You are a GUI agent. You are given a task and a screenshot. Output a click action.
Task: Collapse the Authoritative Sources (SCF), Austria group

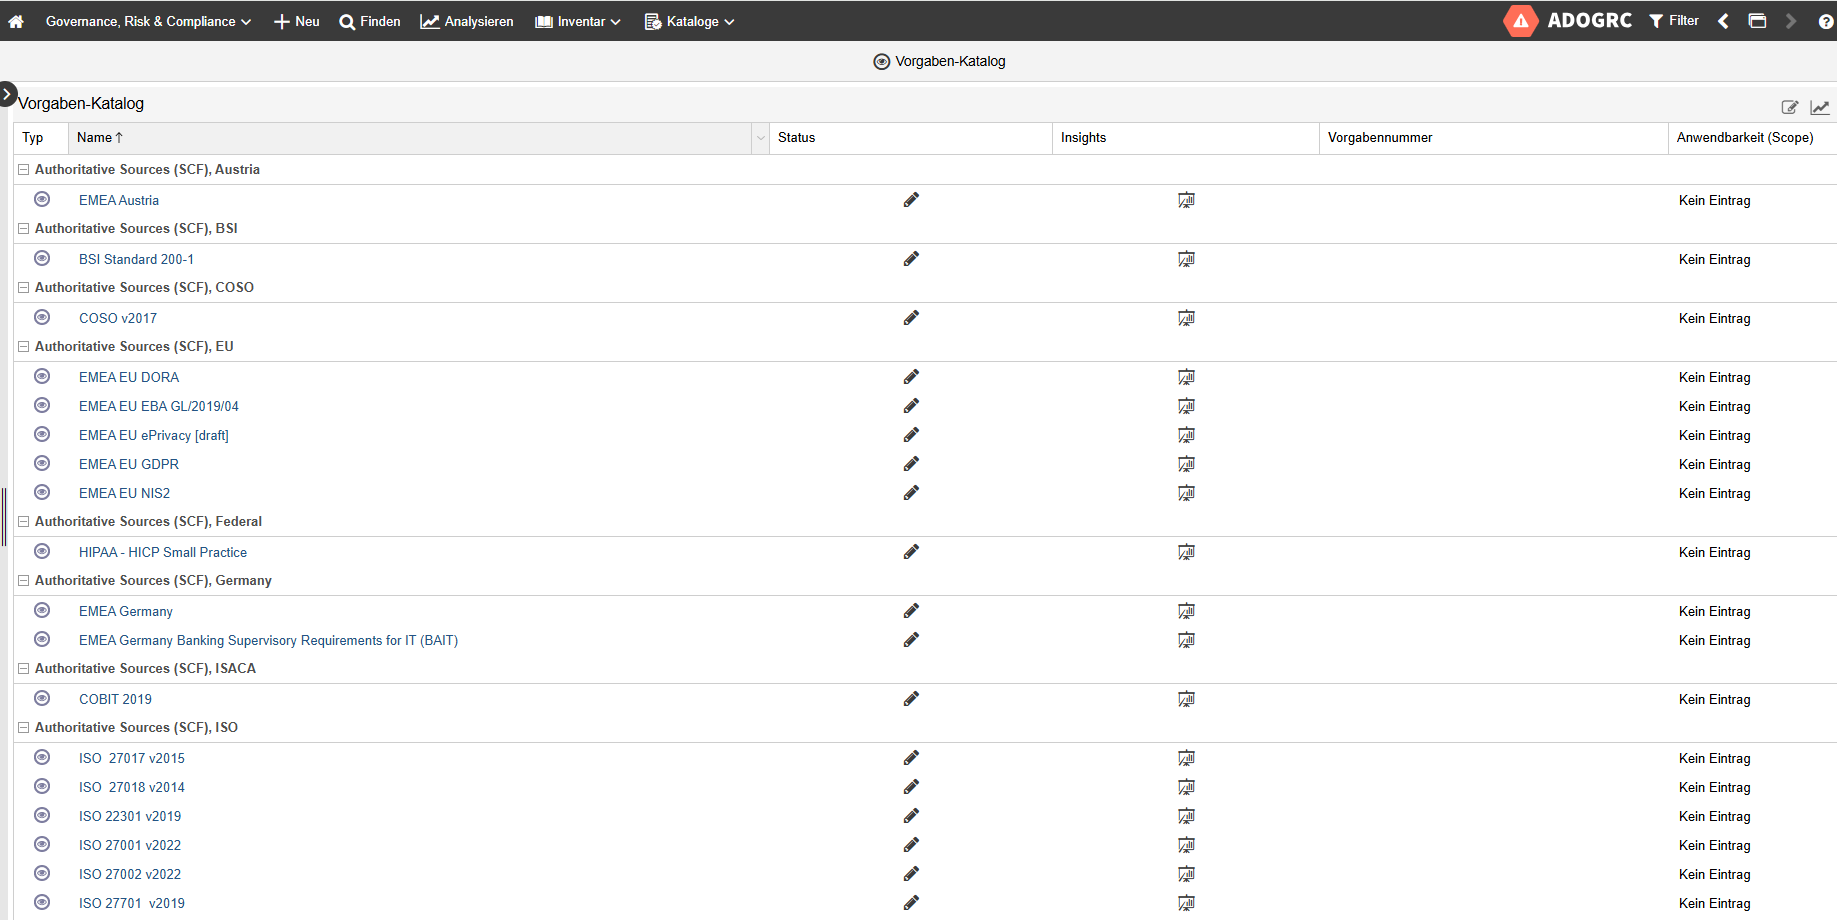[24, 170]
